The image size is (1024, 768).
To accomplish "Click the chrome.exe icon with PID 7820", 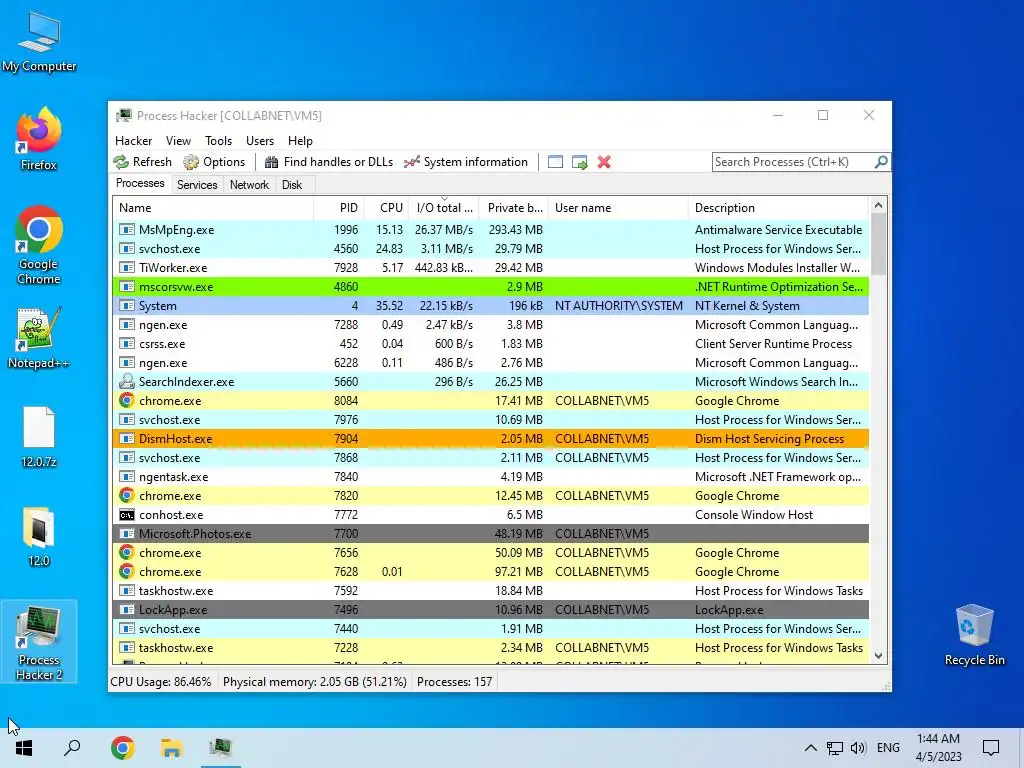I will click(x=127, y=496).
